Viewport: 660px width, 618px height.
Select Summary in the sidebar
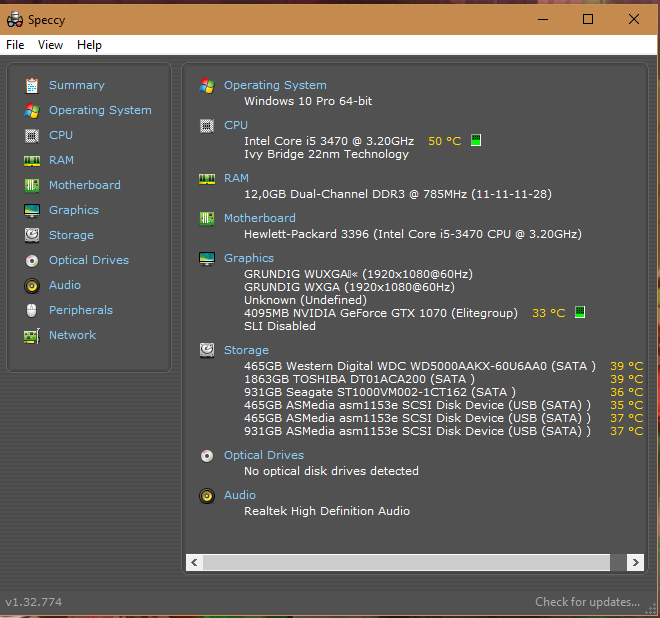[77, 85]
